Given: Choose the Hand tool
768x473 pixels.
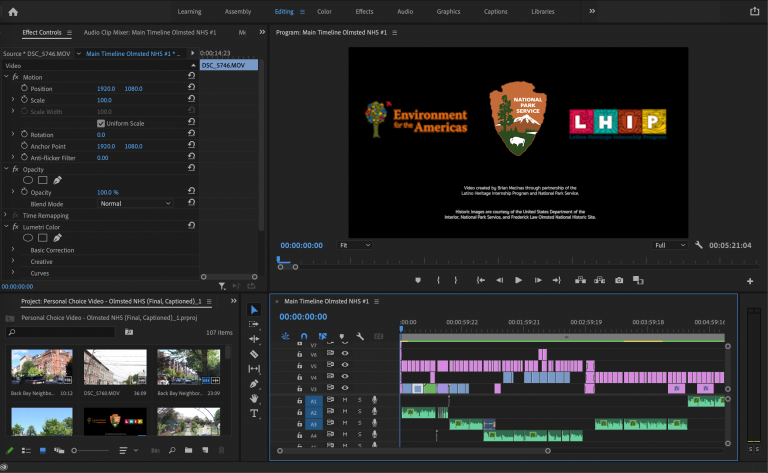Looking at the screenshot, I should click(x=254, y=399).
